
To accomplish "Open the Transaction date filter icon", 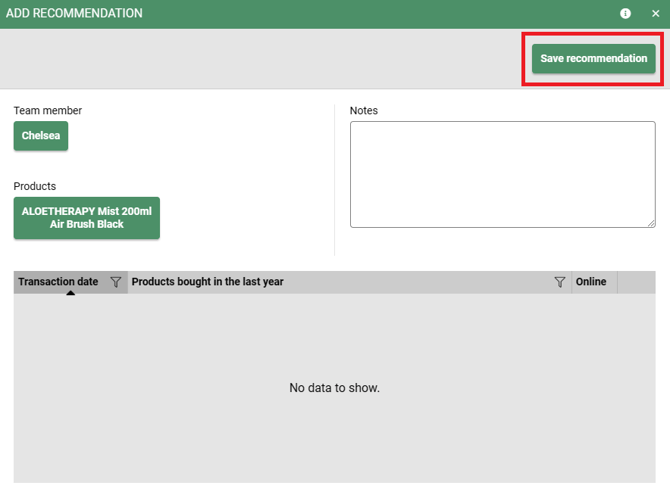I will (x=116, y=282).
